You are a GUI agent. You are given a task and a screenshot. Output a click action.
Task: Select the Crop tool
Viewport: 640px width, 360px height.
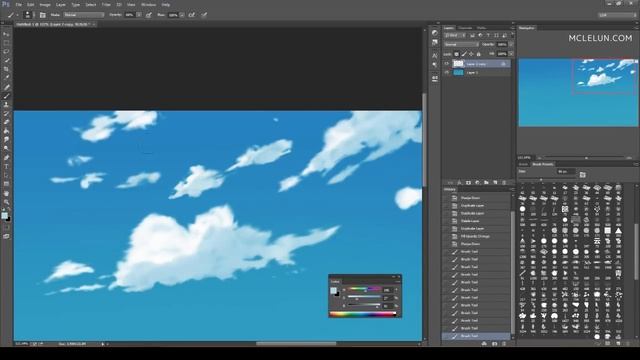click(x=6, y=69)
